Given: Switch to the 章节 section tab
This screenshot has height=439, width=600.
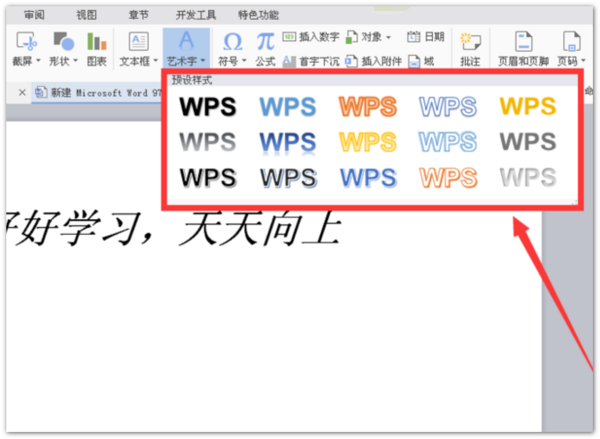Looking at the screenshot, I should 139,15.
